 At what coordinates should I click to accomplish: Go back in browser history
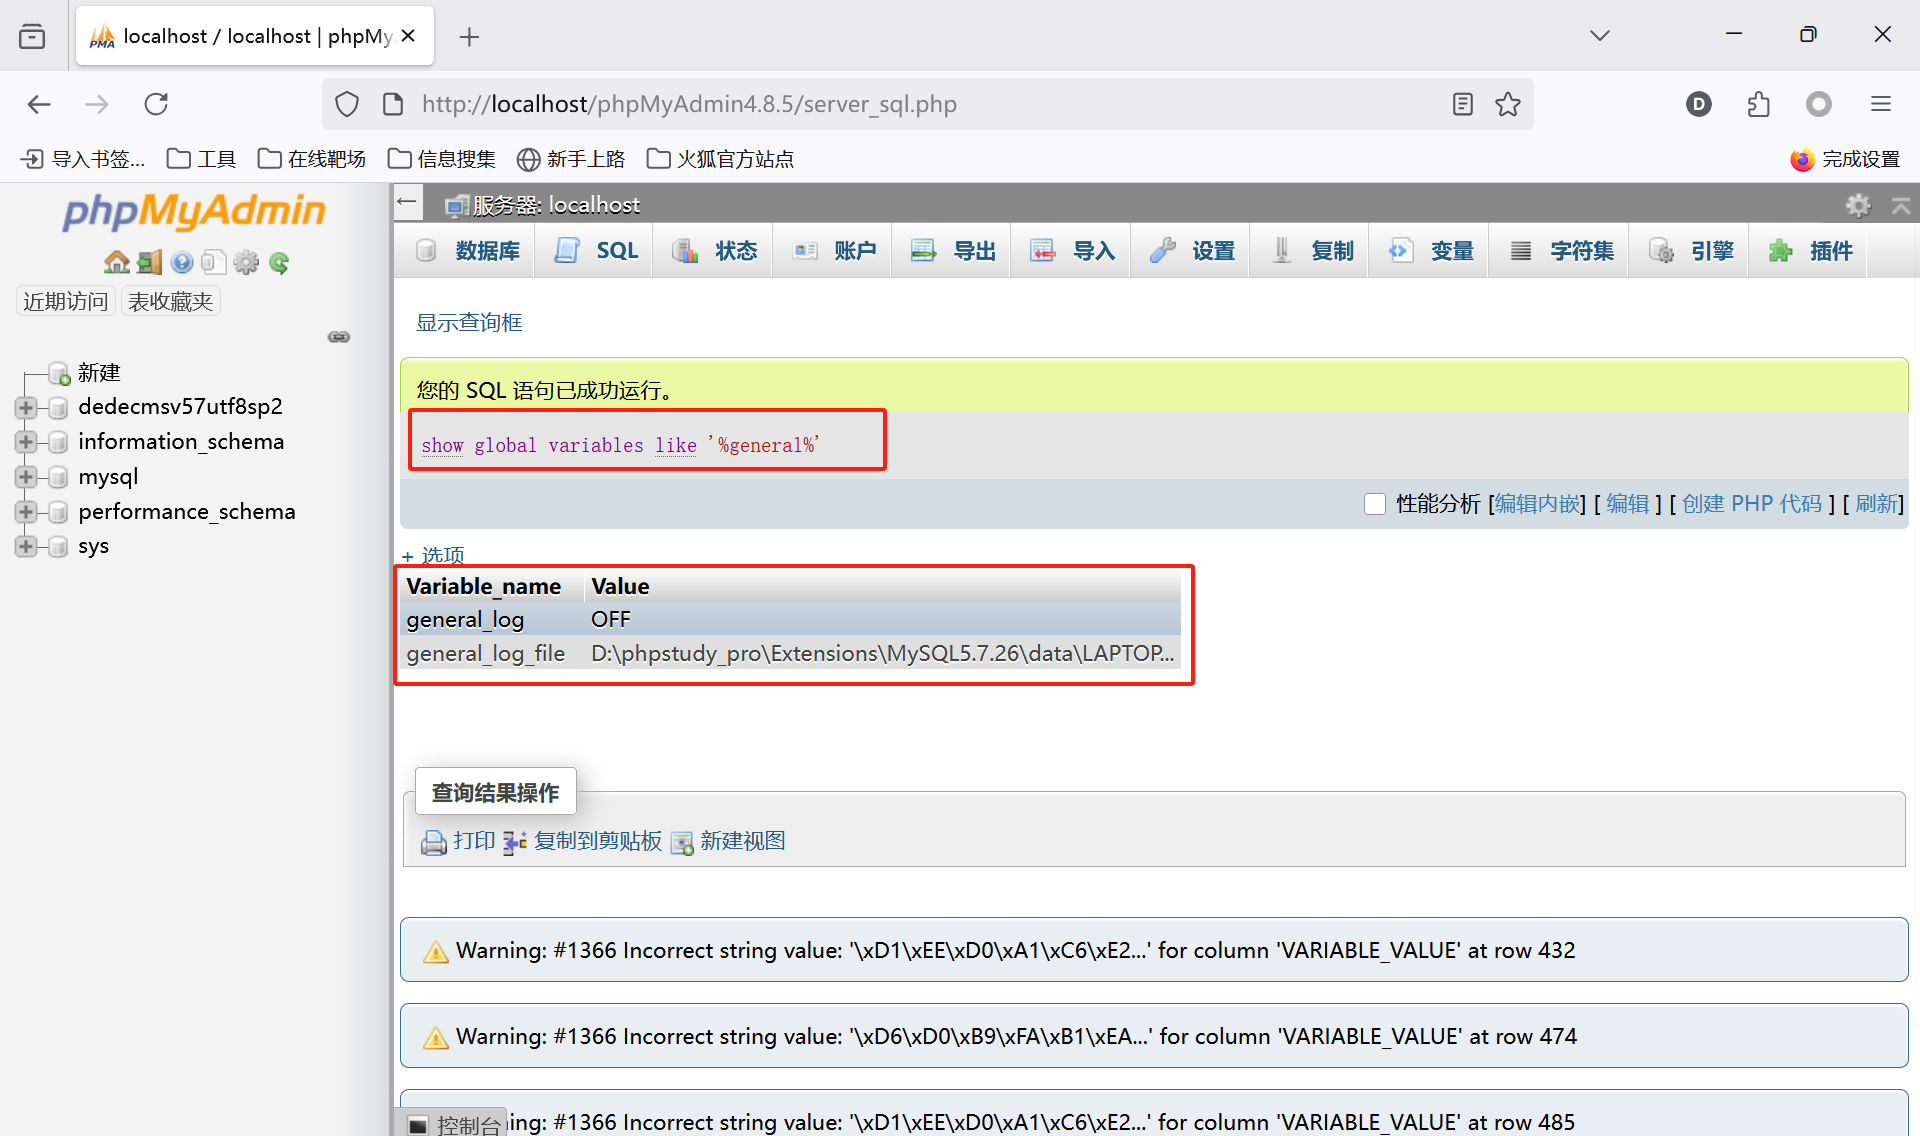[39, 104]
